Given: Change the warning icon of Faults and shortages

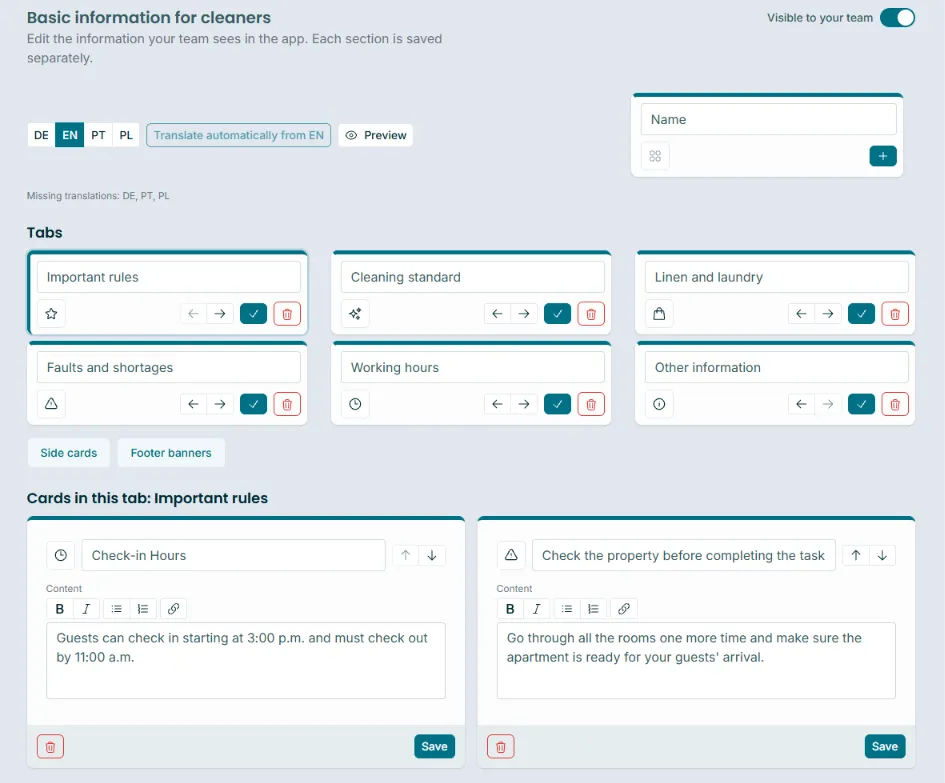Looking at the screenshot, I should tap(51, 404).
